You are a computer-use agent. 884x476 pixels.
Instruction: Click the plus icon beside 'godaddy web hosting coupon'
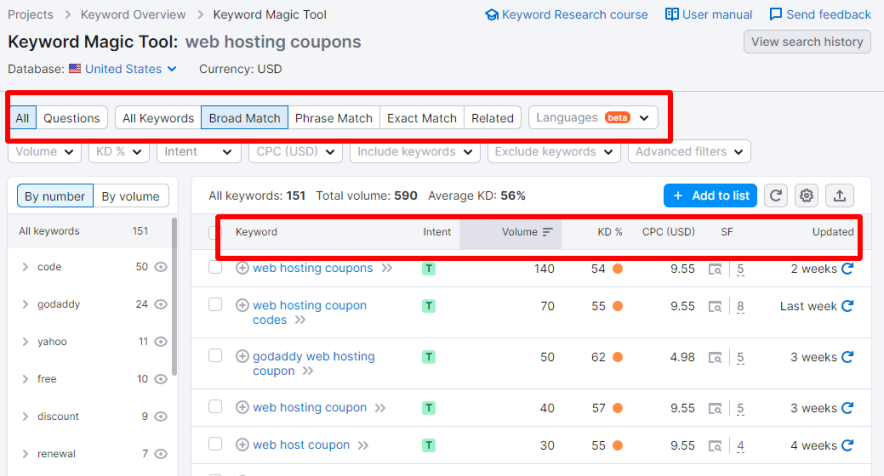coord(242,356)
